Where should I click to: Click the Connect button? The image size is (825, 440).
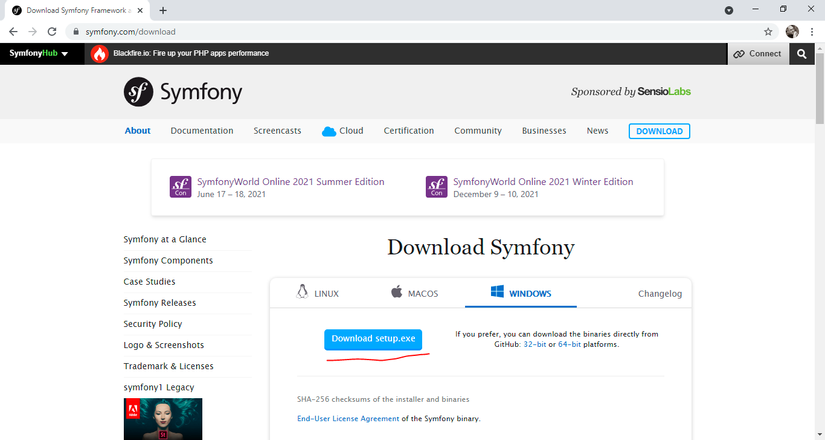tap(758, 54)
